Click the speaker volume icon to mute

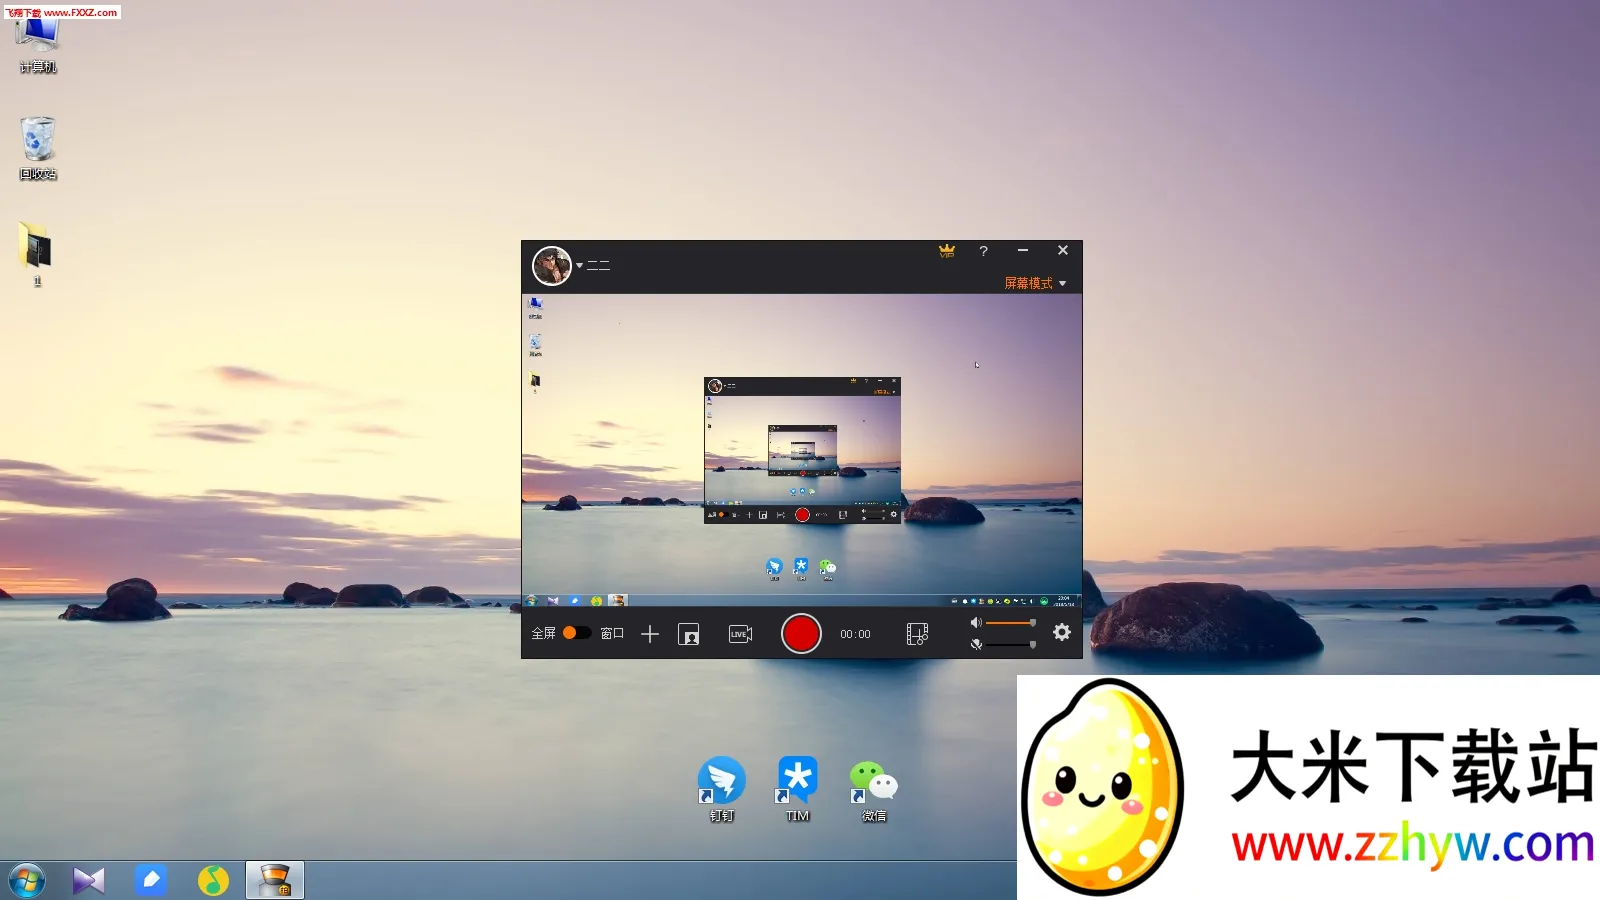click(x=977, y=621)
